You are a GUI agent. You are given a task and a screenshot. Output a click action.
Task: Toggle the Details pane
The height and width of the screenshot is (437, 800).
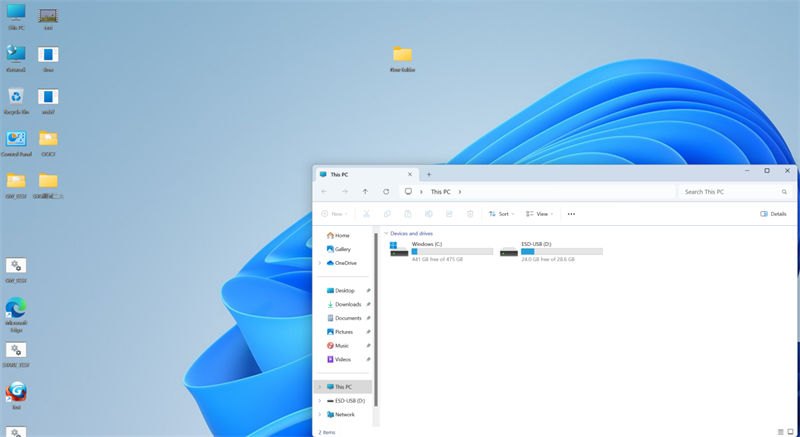pyautogui.click(x=773, y=214)
